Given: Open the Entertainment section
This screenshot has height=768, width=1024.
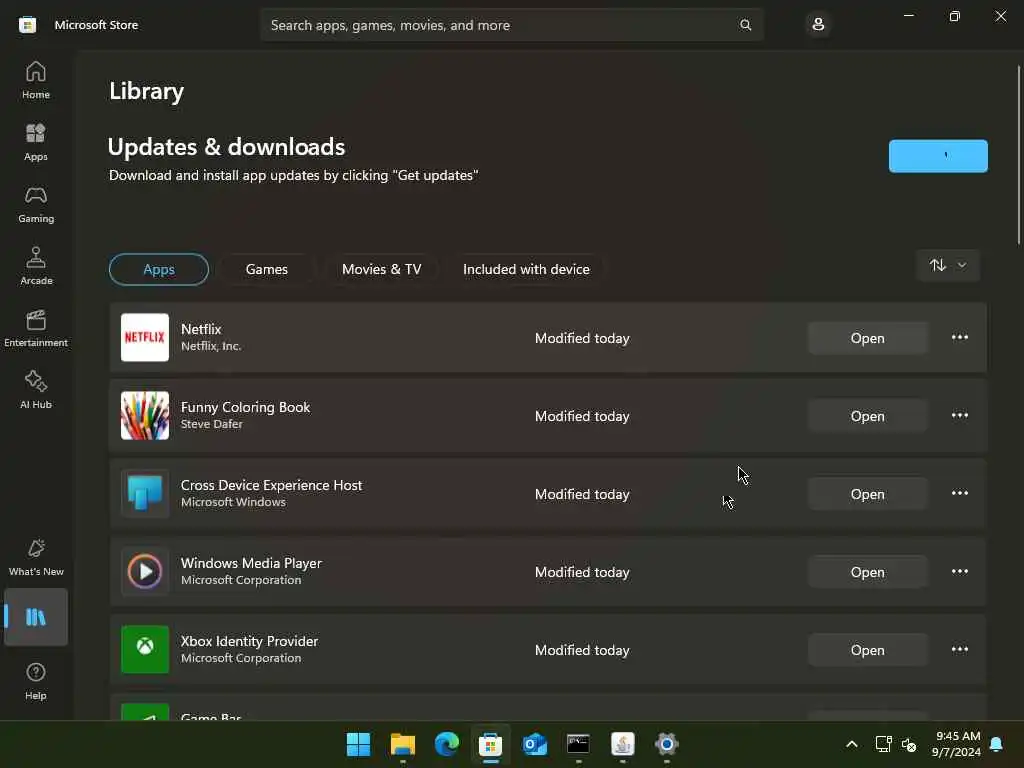Looking at the screenshot, I should 36,328.
